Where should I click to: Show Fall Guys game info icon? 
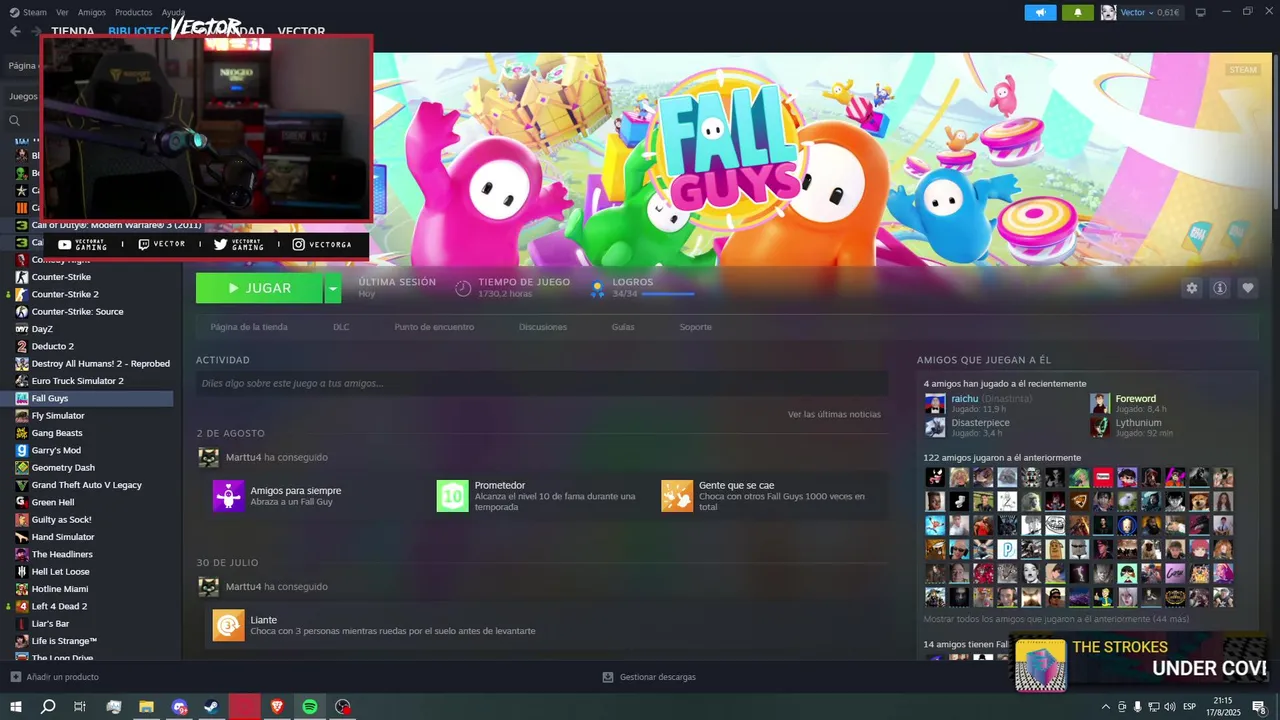1220,288
